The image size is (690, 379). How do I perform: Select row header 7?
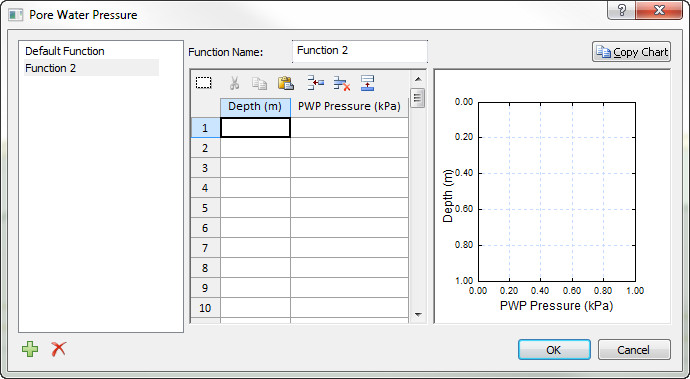pyautogui.click(x=205, y=248)
